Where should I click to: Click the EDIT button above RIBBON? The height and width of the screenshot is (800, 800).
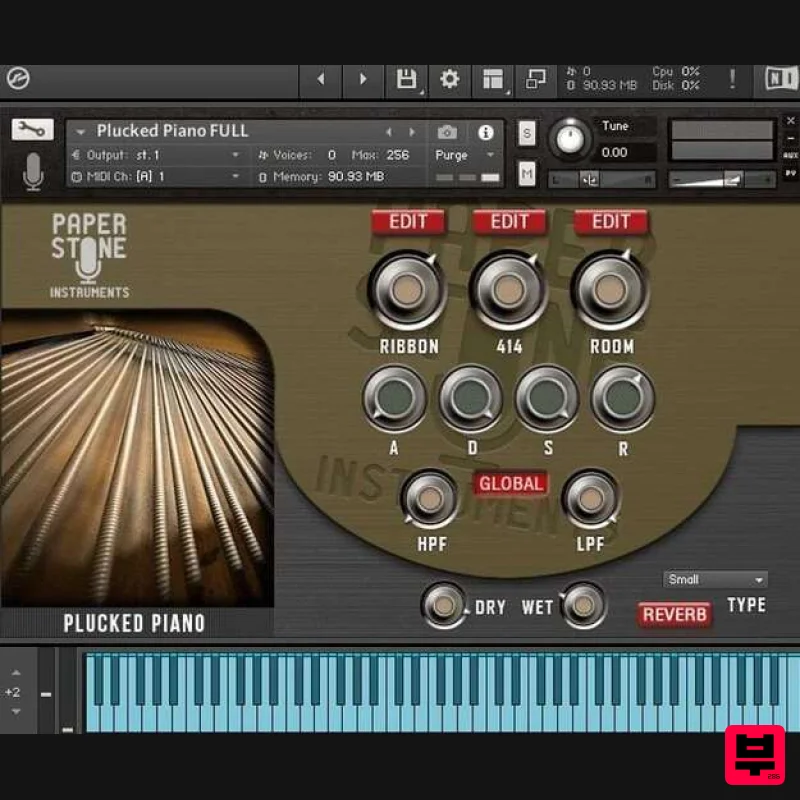click(x=408, y=222)
